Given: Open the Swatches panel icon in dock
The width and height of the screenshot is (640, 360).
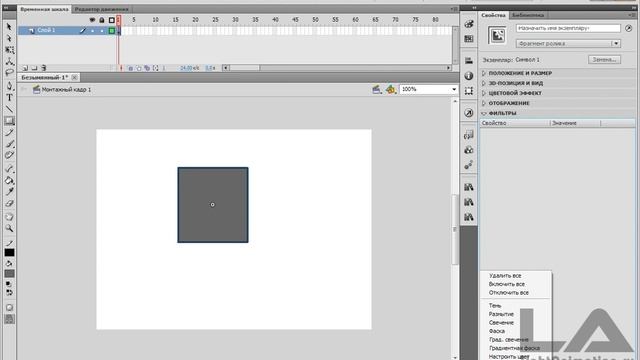Looking at the screenshot, I should click(x=469, y=39).
